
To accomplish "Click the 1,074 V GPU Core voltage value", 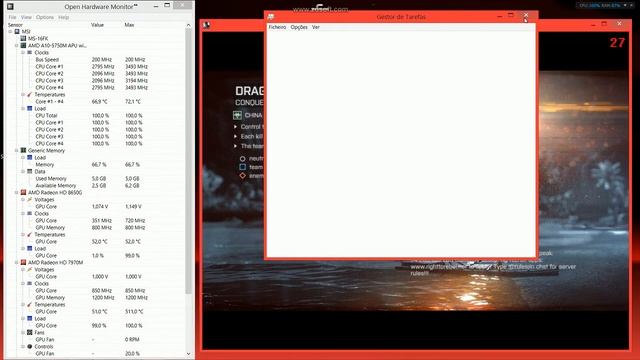I will (100, 207).
